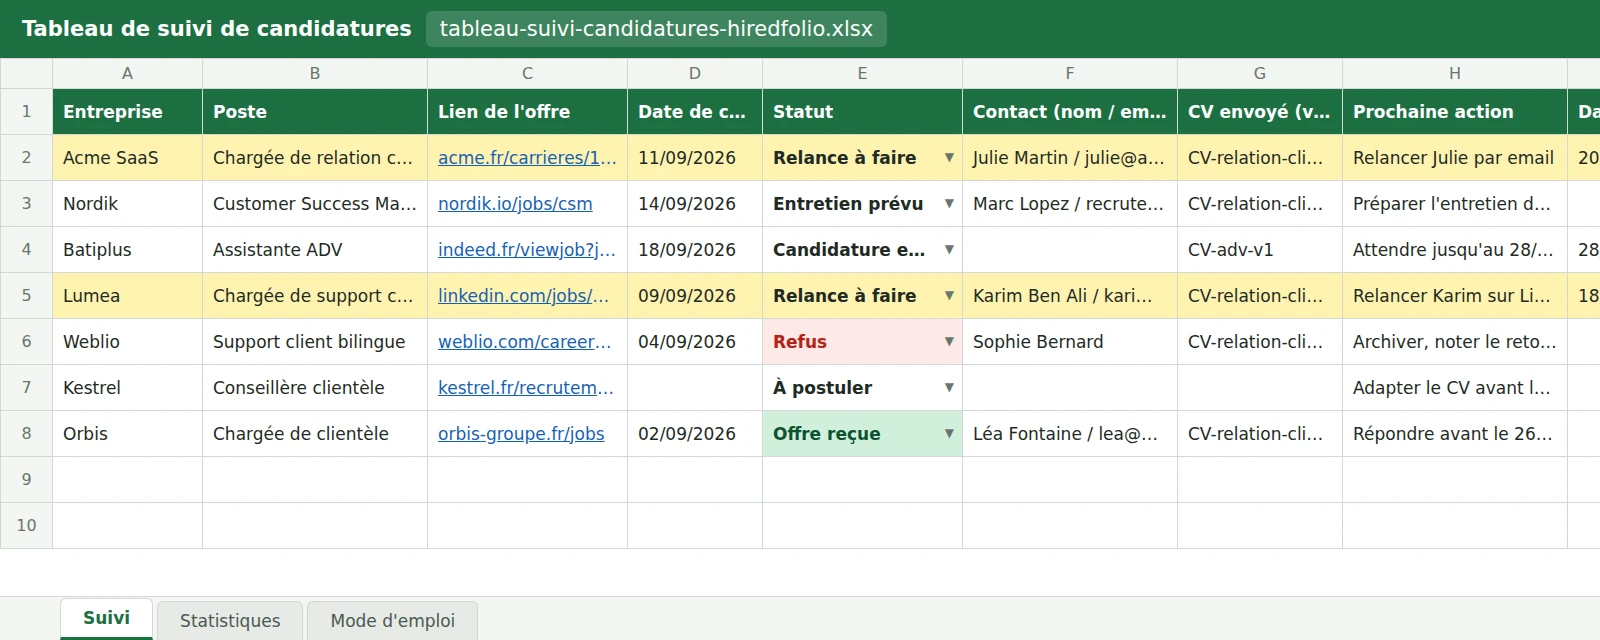Select the Orbis company cell
This screenshot has width=1600, height=640.
click(x=127, y=434)
